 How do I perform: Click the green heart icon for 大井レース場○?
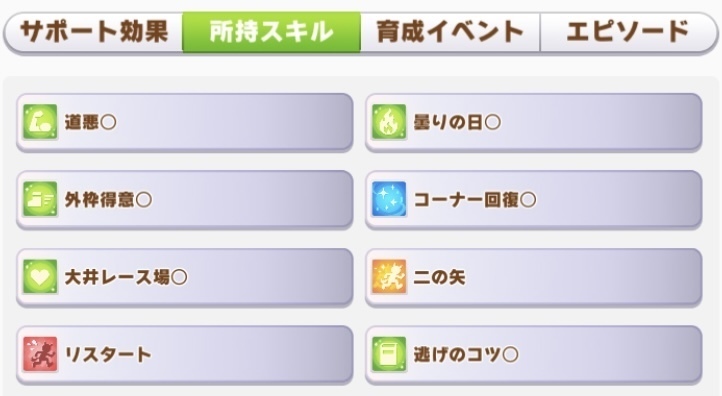(40, 277)
